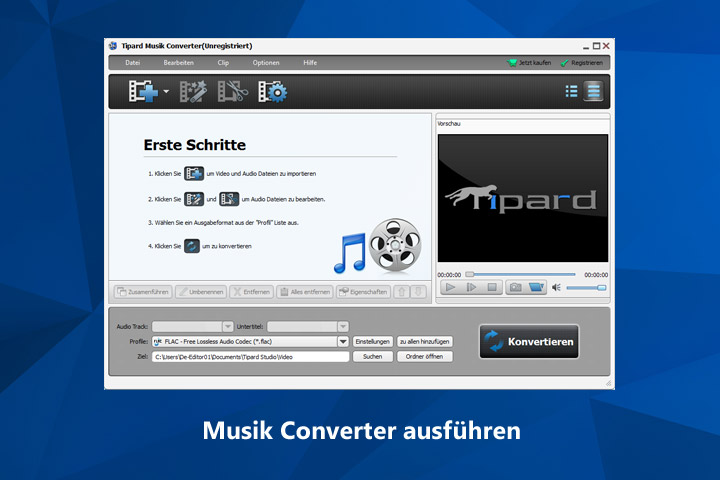This screenshot has width=720, height=480.
Task: Click the Zusammenführen button
Action: 143,292
